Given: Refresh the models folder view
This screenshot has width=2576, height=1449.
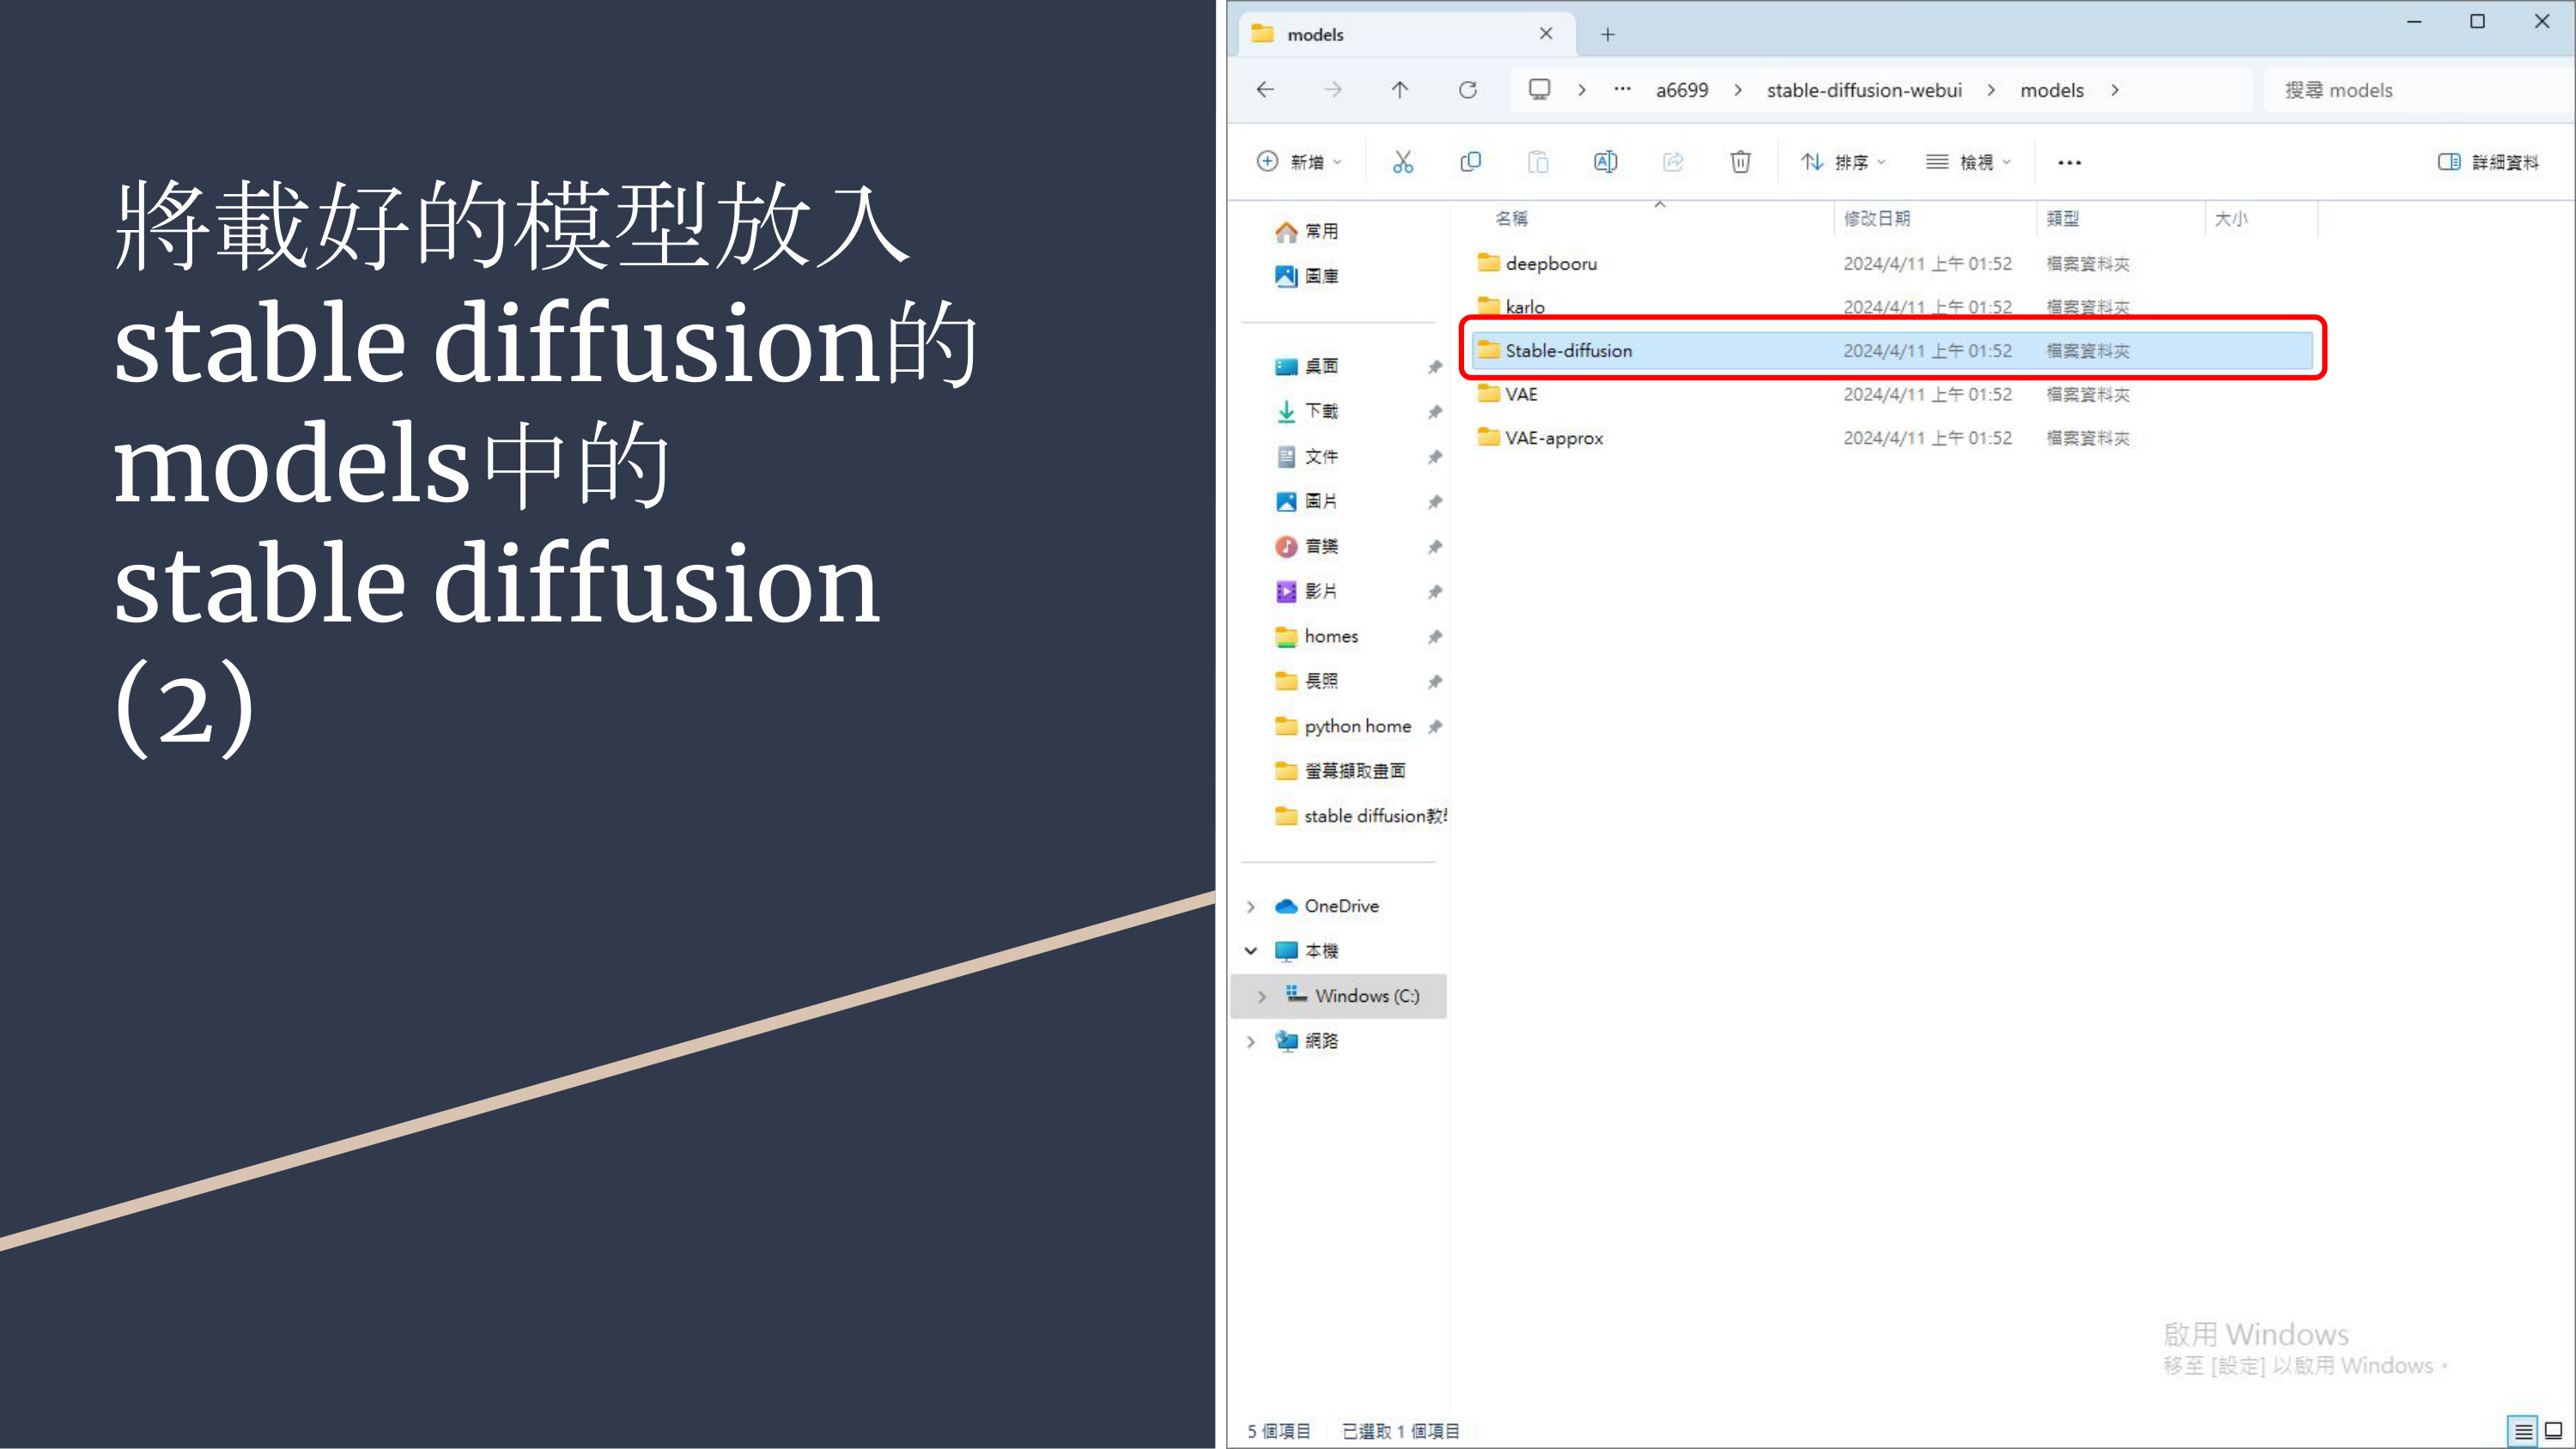Looking at the screenshot, I should tap(1468, 90).
